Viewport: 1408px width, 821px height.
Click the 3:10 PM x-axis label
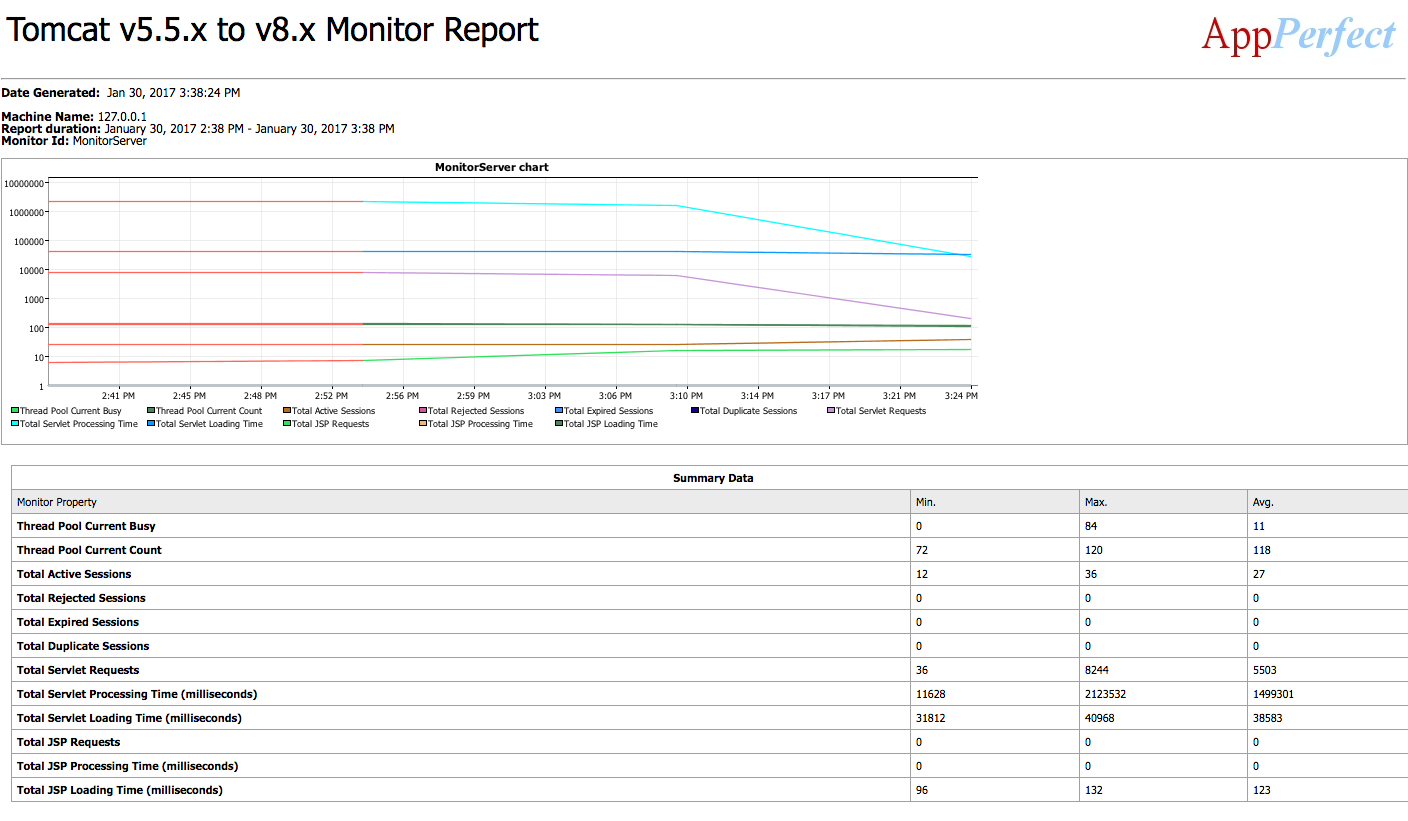(x=686, y=396)
